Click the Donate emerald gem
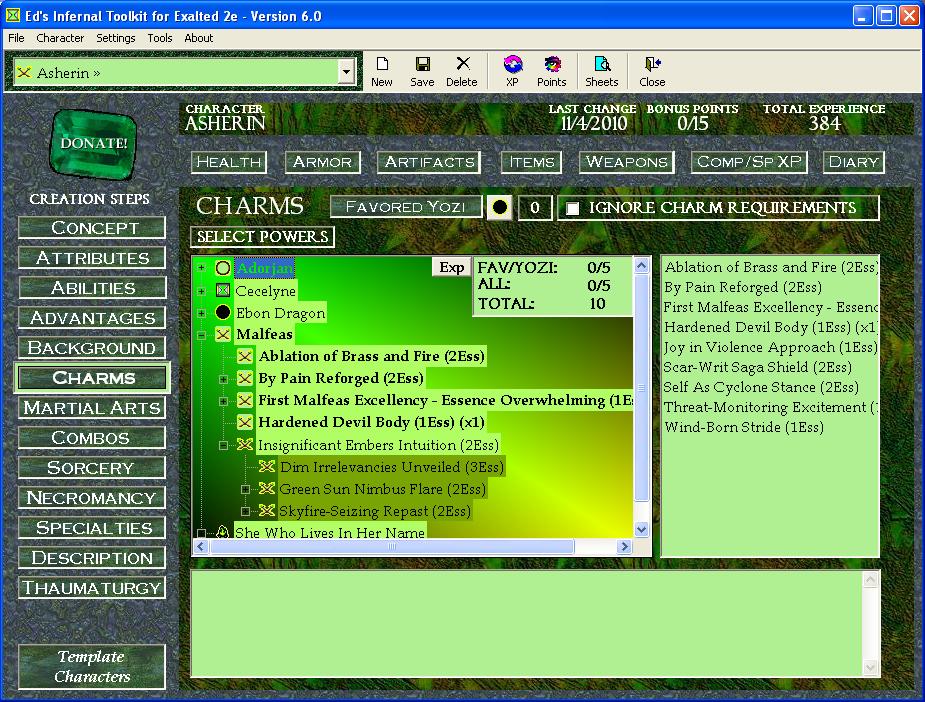 93,143
